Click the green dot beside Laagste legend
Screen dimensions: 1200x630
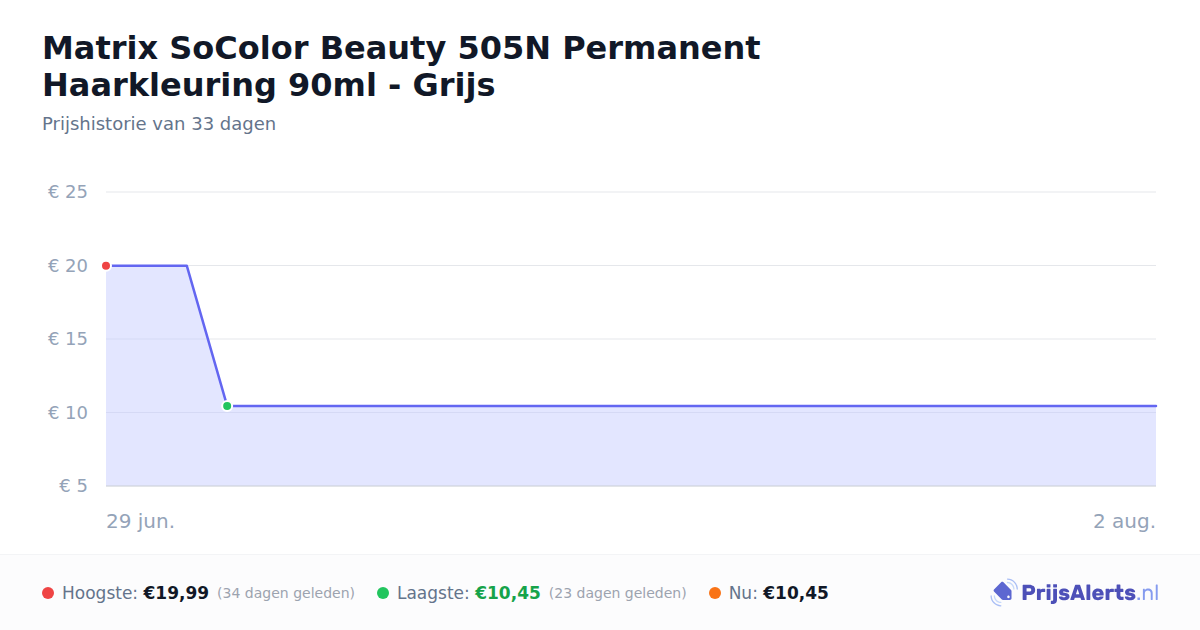(383, 593)
